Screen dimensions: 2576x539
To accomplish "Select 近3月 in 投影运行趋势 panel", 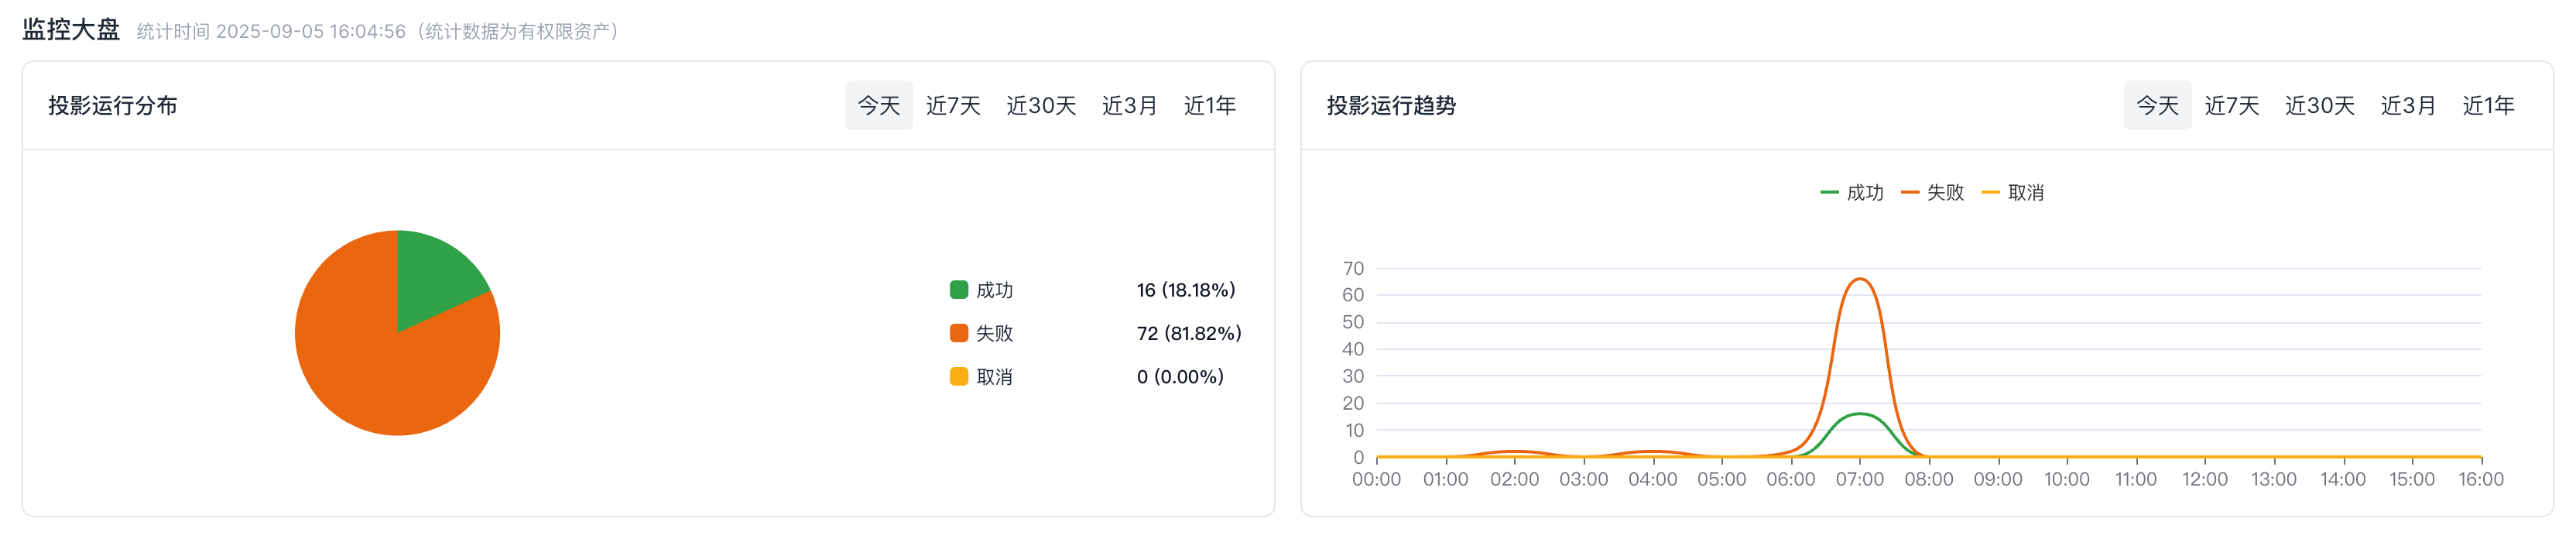I will point(2407,106).
